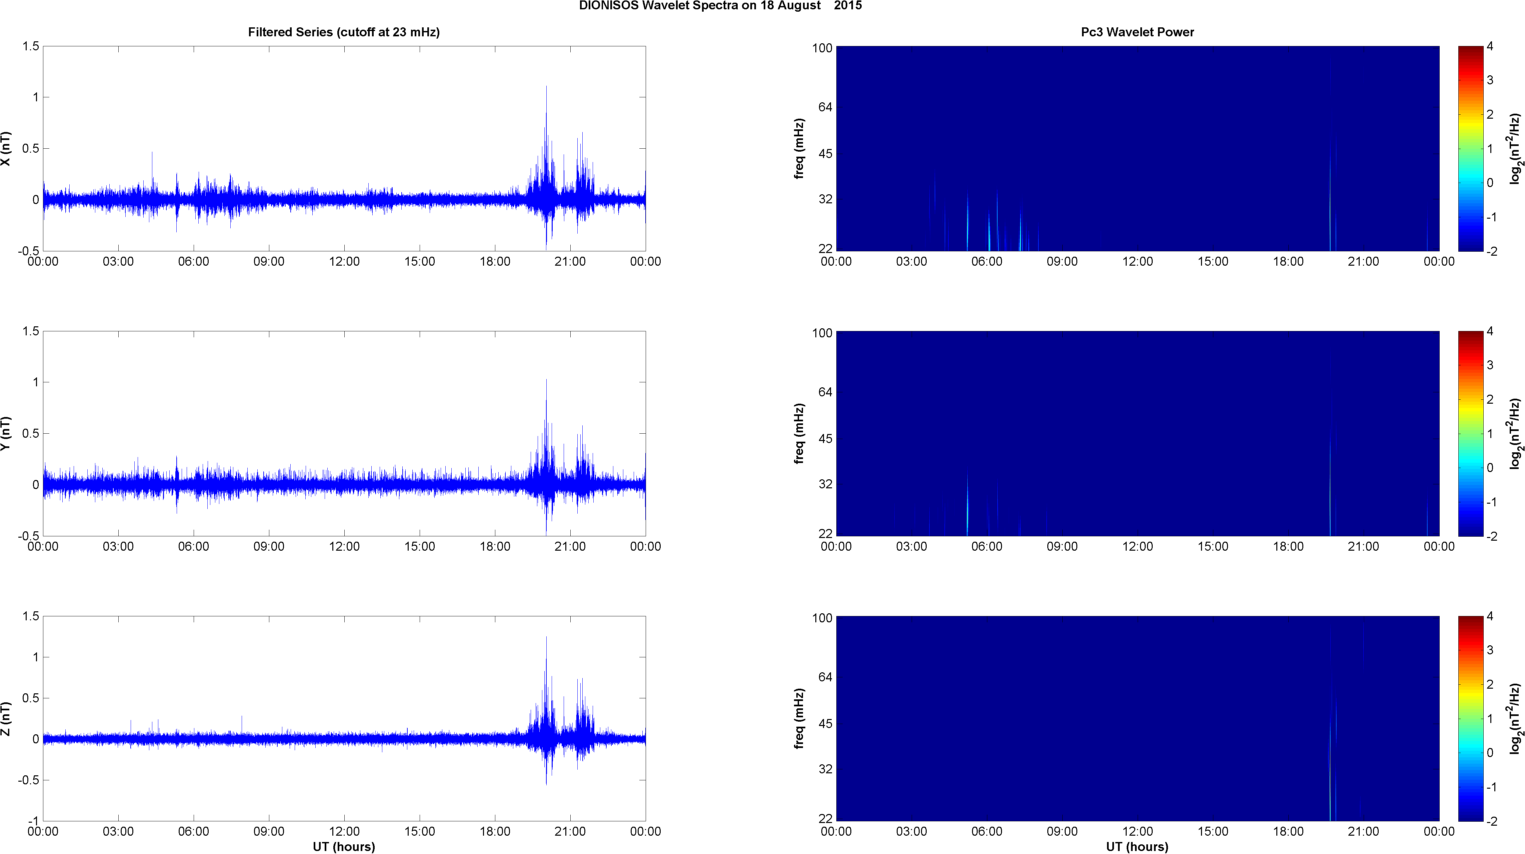Screen dimensions: 1525x854
Task: Click the '12:00' tick under the top spectrogram
Action: point(1137,262)
